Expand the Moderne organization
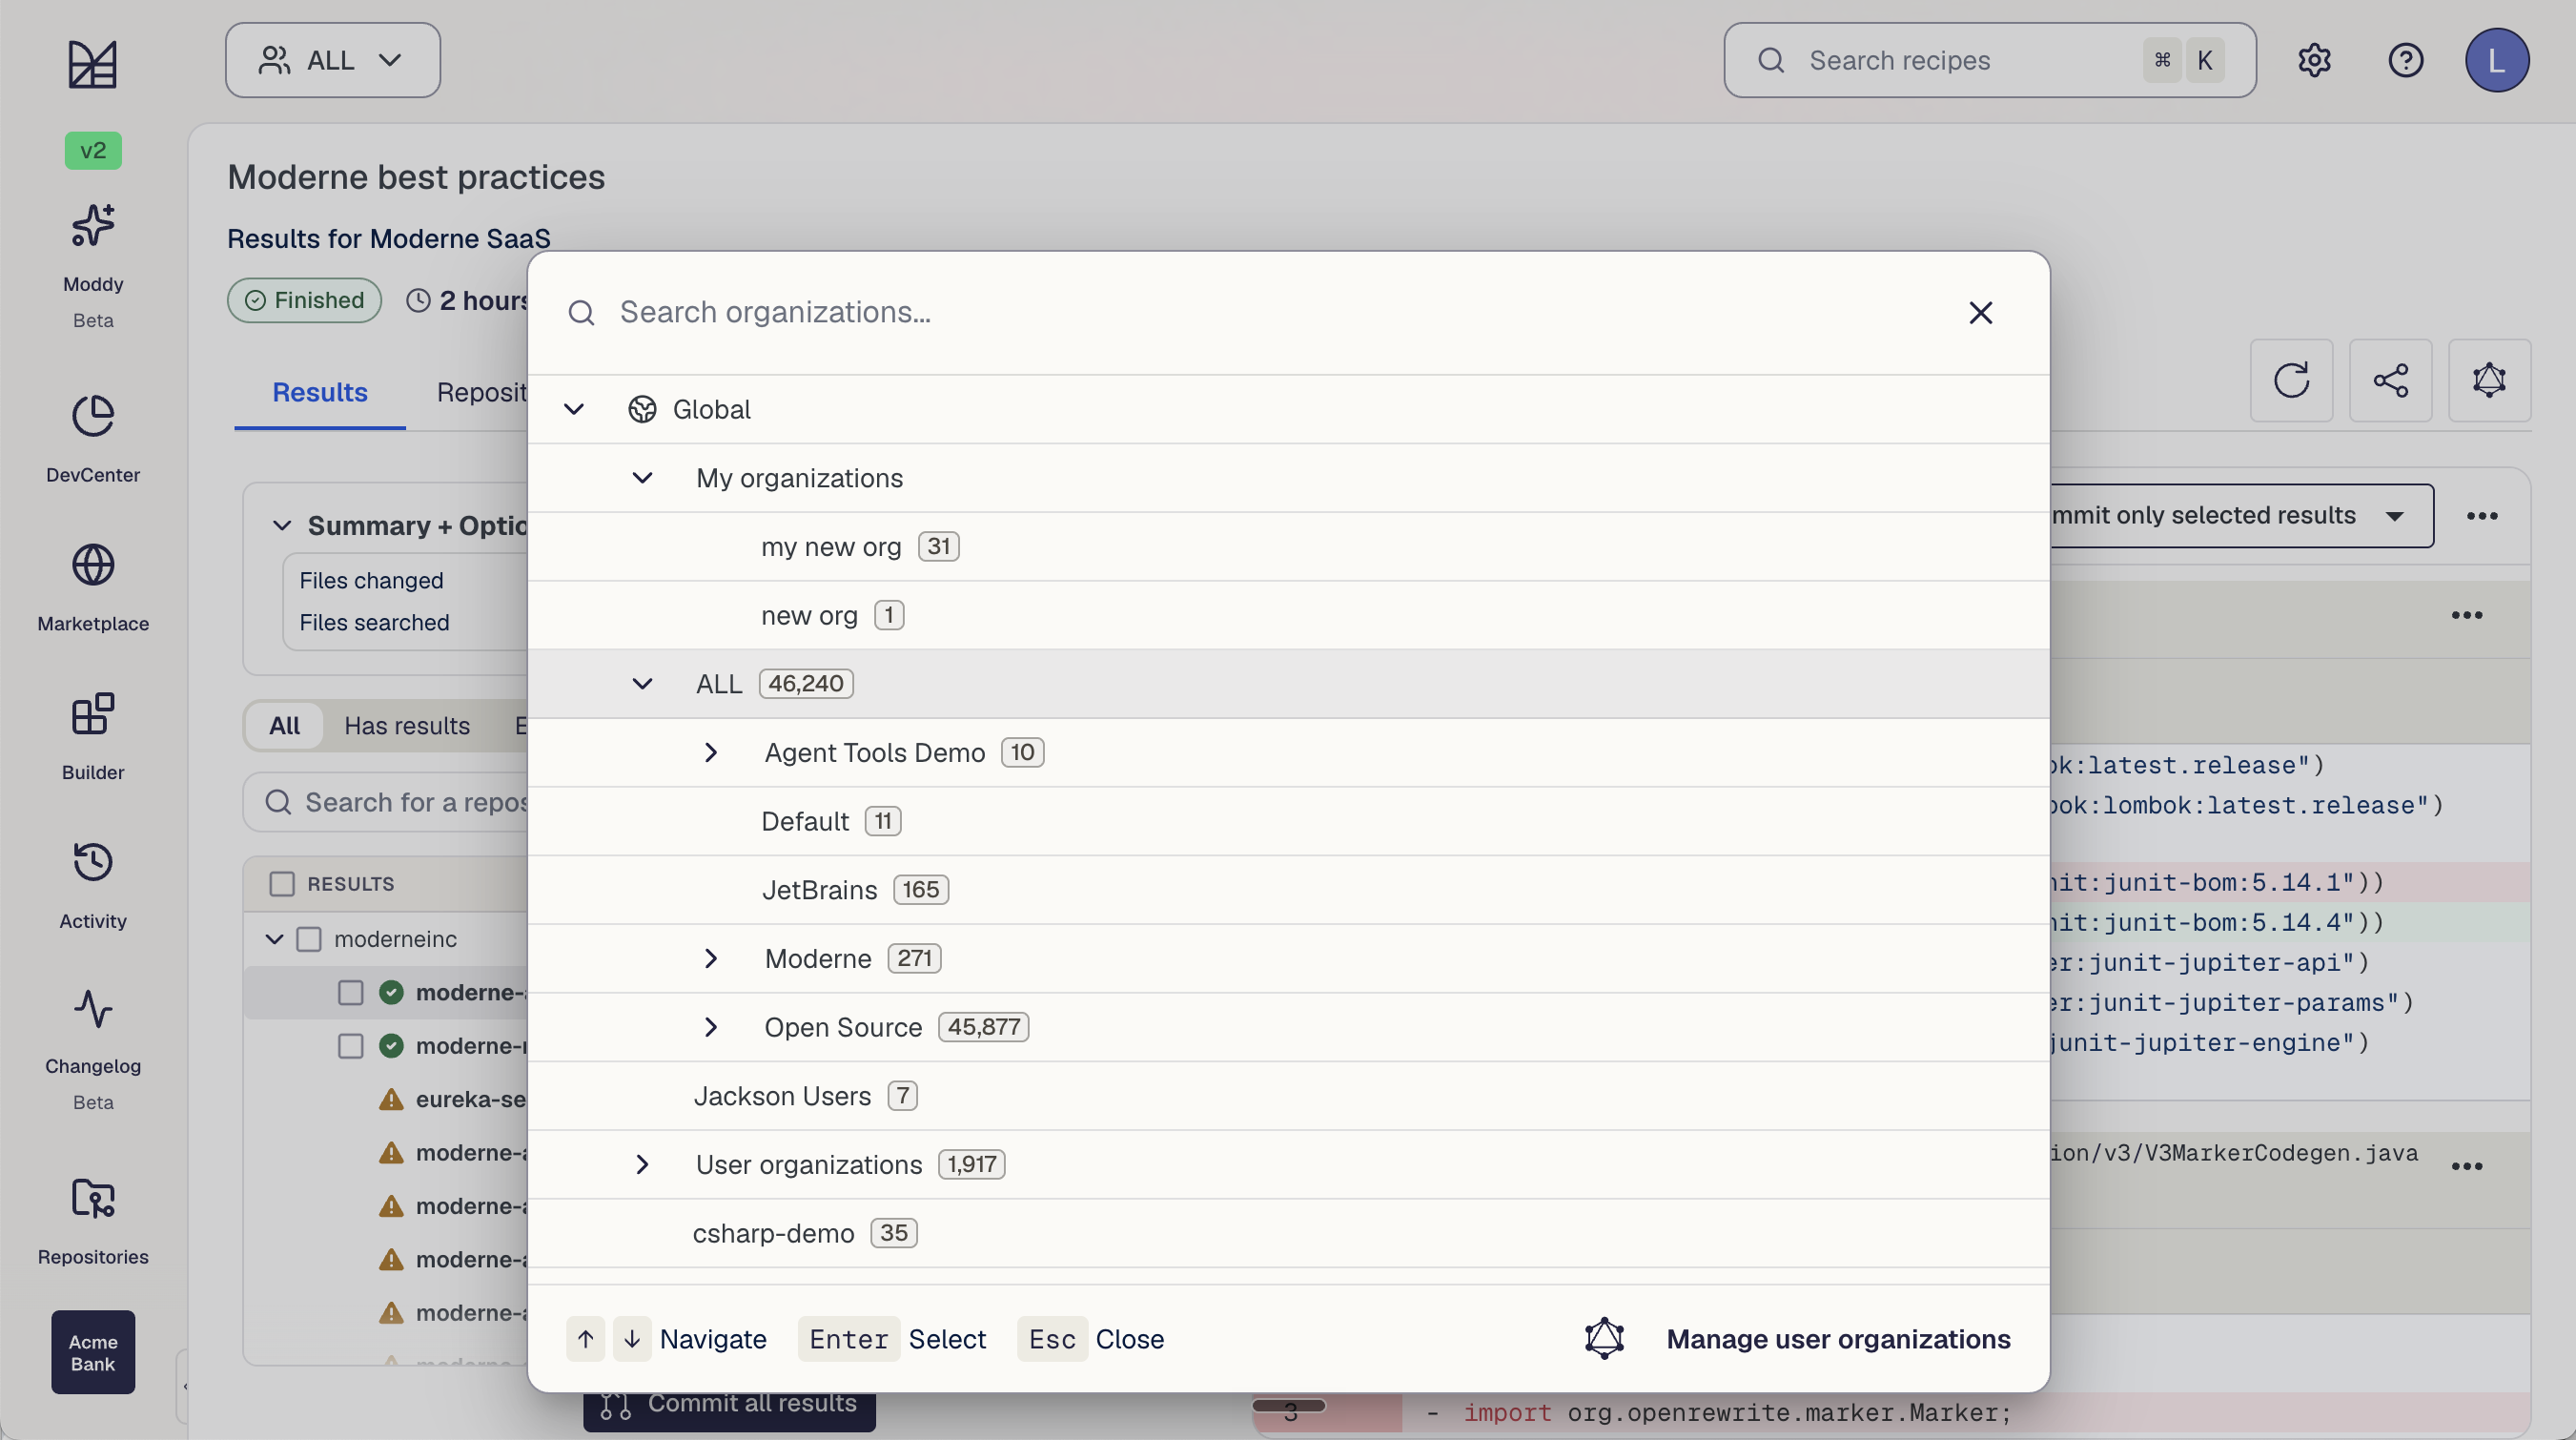 (x=711, y=959)
